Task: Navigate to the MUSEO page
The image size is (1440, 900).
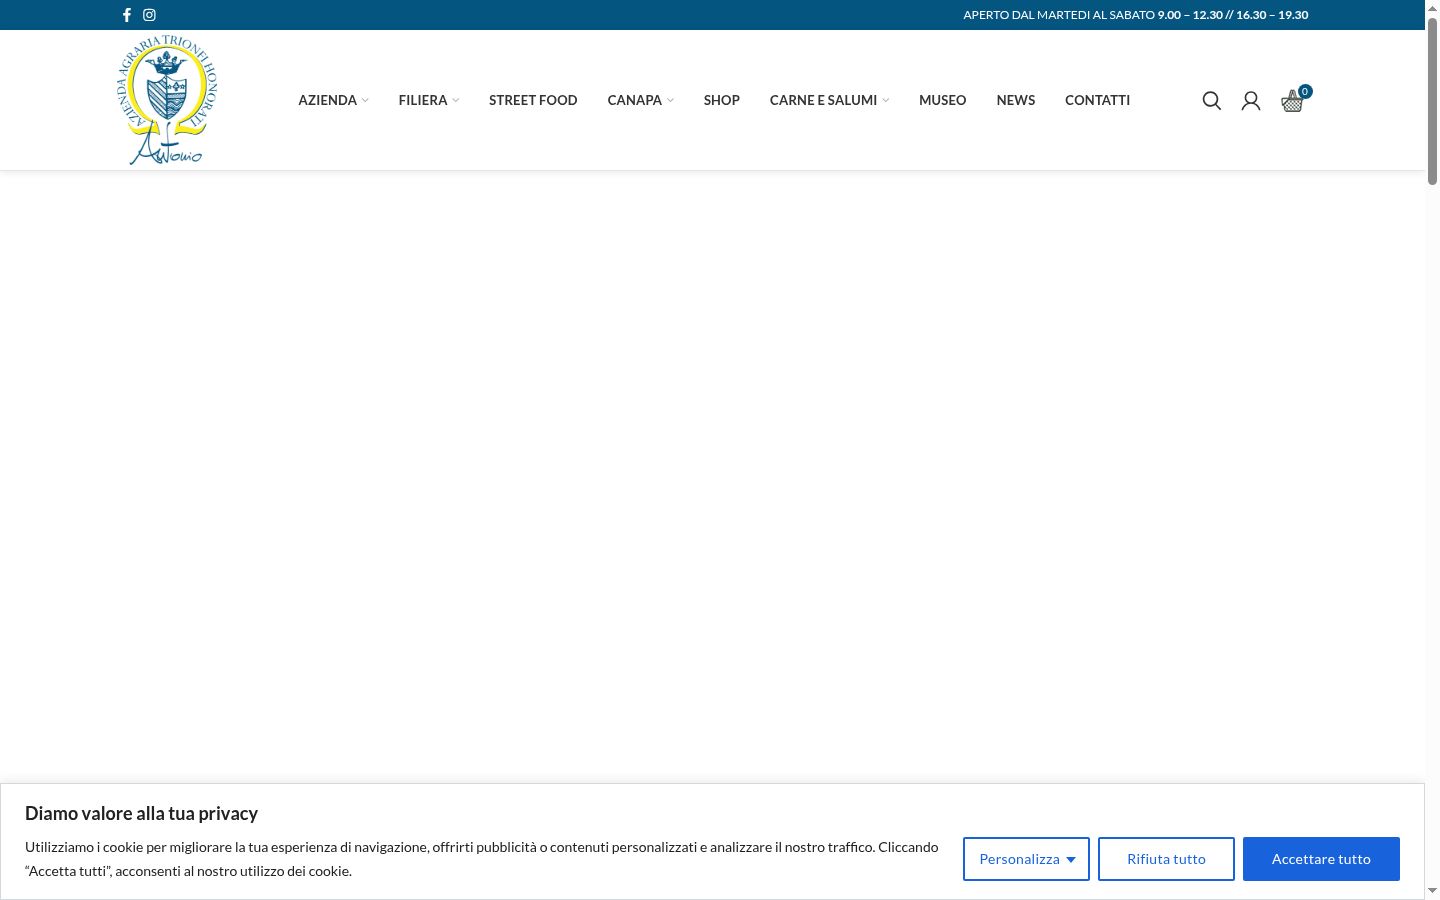Action: pyautogui.click(x=942, y=100)
